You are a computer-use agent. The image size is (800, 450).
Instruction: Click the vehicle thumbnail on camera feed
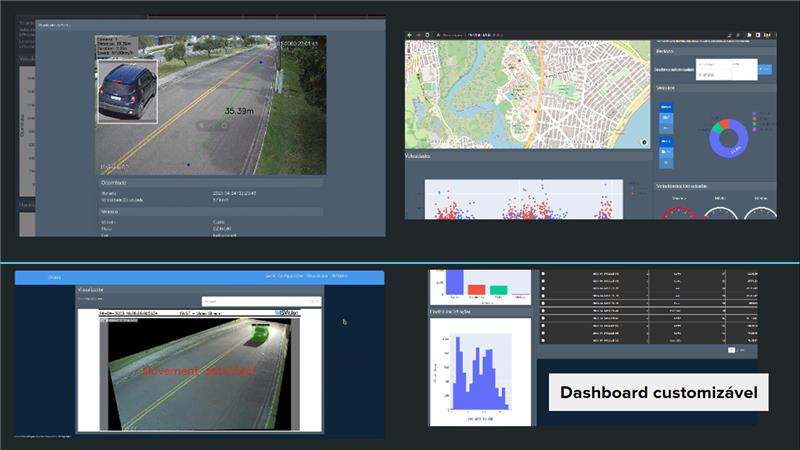pos(127,90)
